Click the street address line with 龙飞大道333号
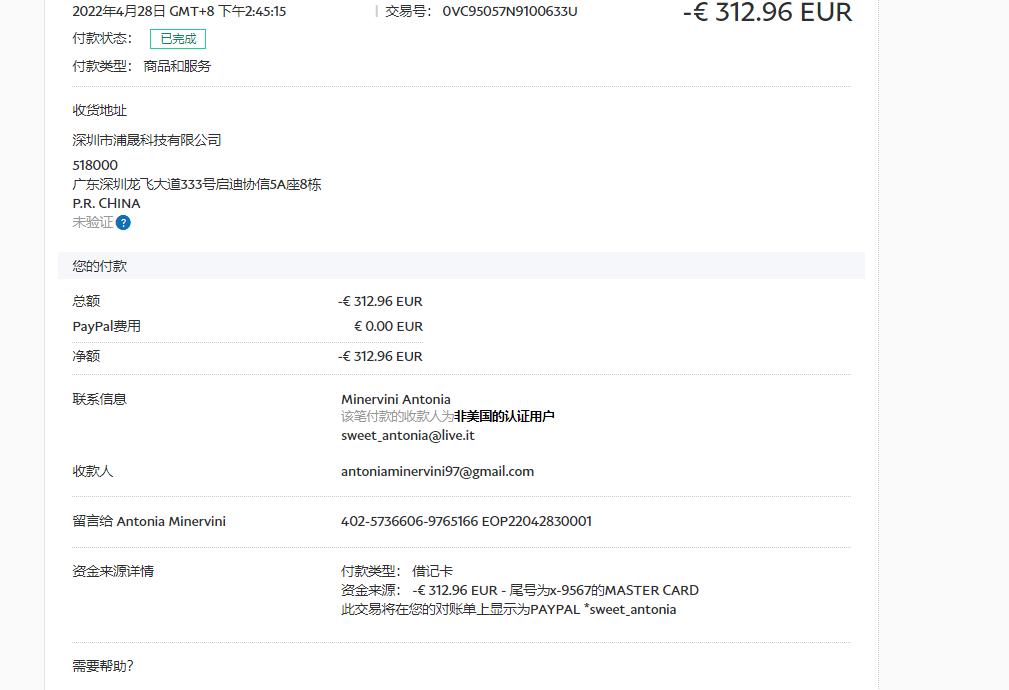The image size is (1009, 690). click(x=196, y=184)
